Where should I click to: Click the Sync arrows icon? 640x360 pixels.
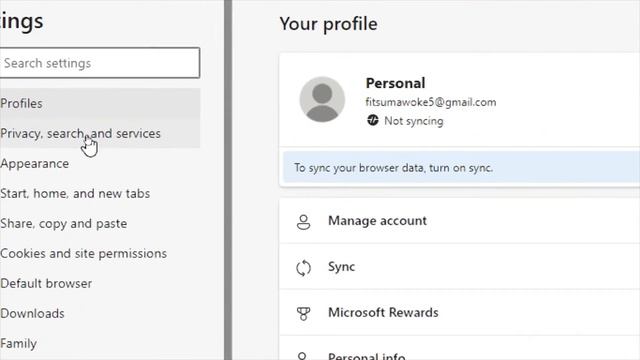click(x=303, y=268)
